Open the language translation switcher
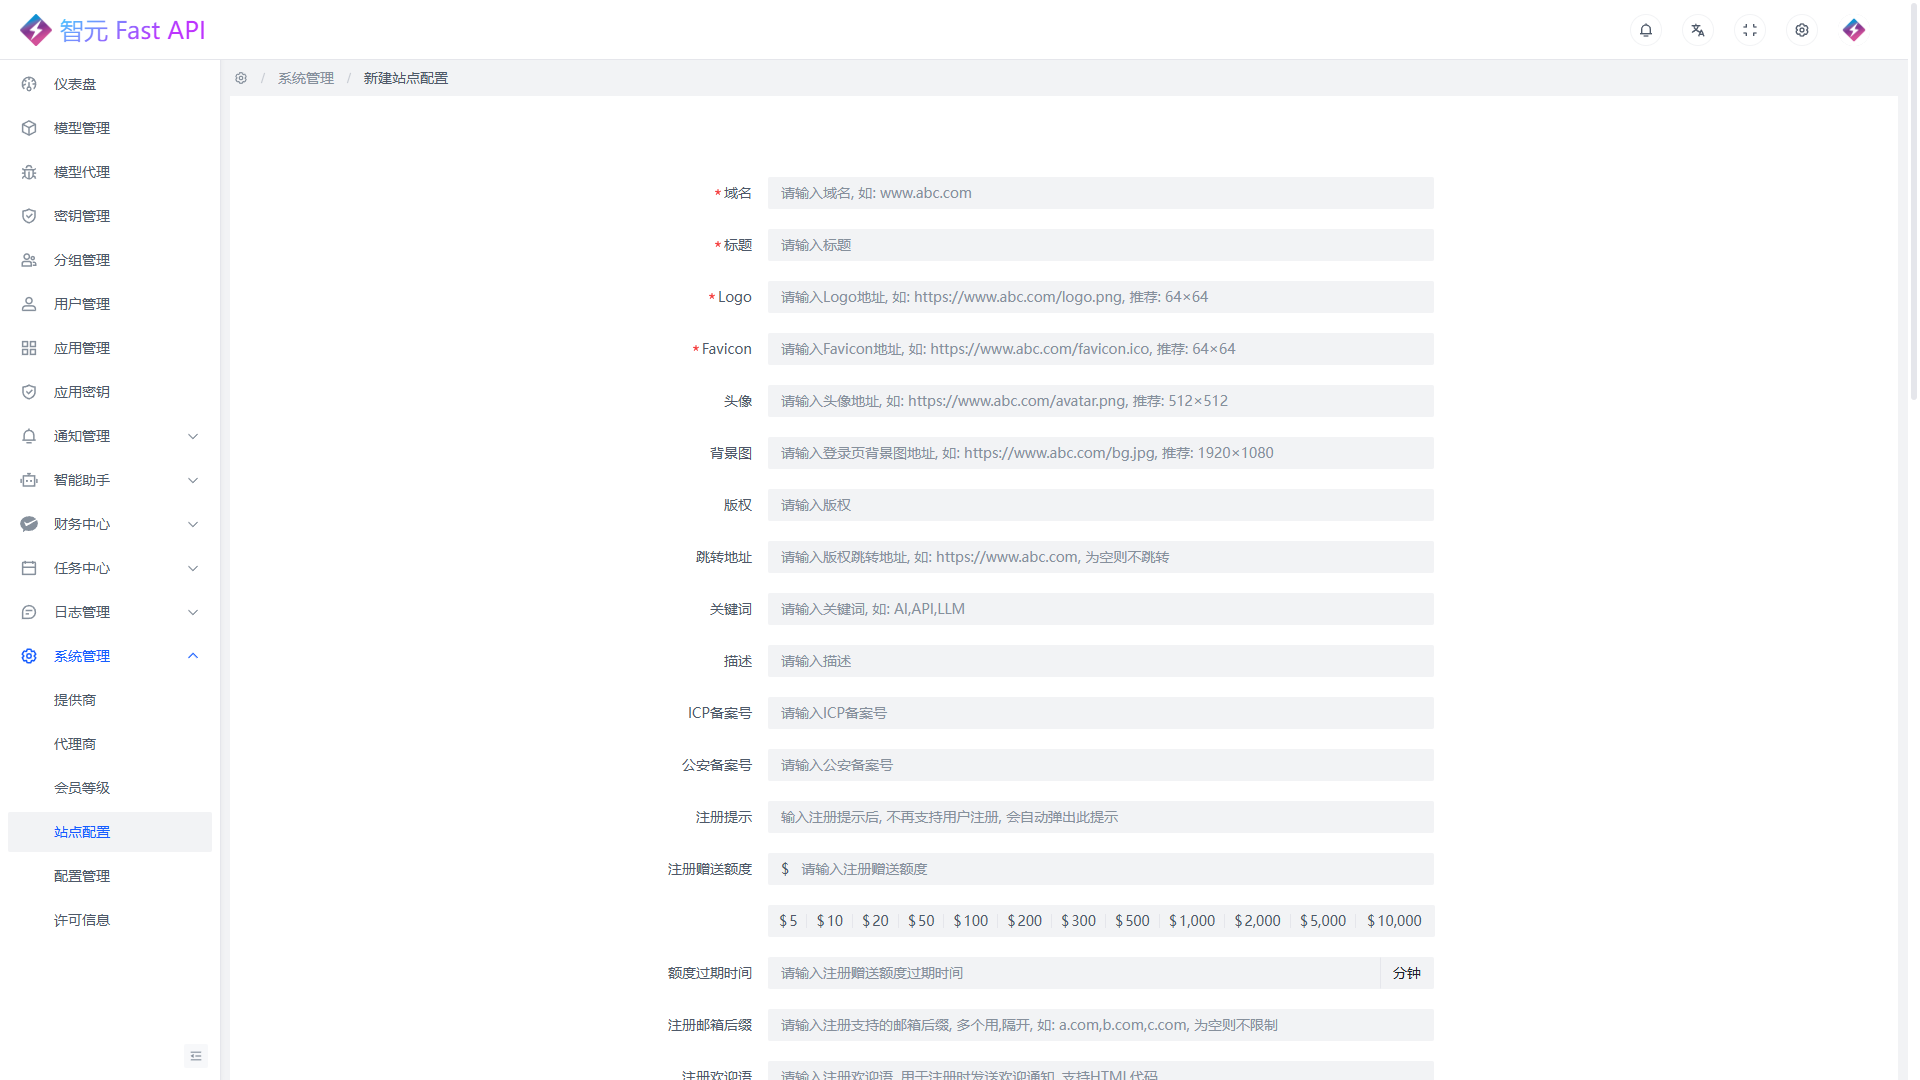 [1698, 30]
